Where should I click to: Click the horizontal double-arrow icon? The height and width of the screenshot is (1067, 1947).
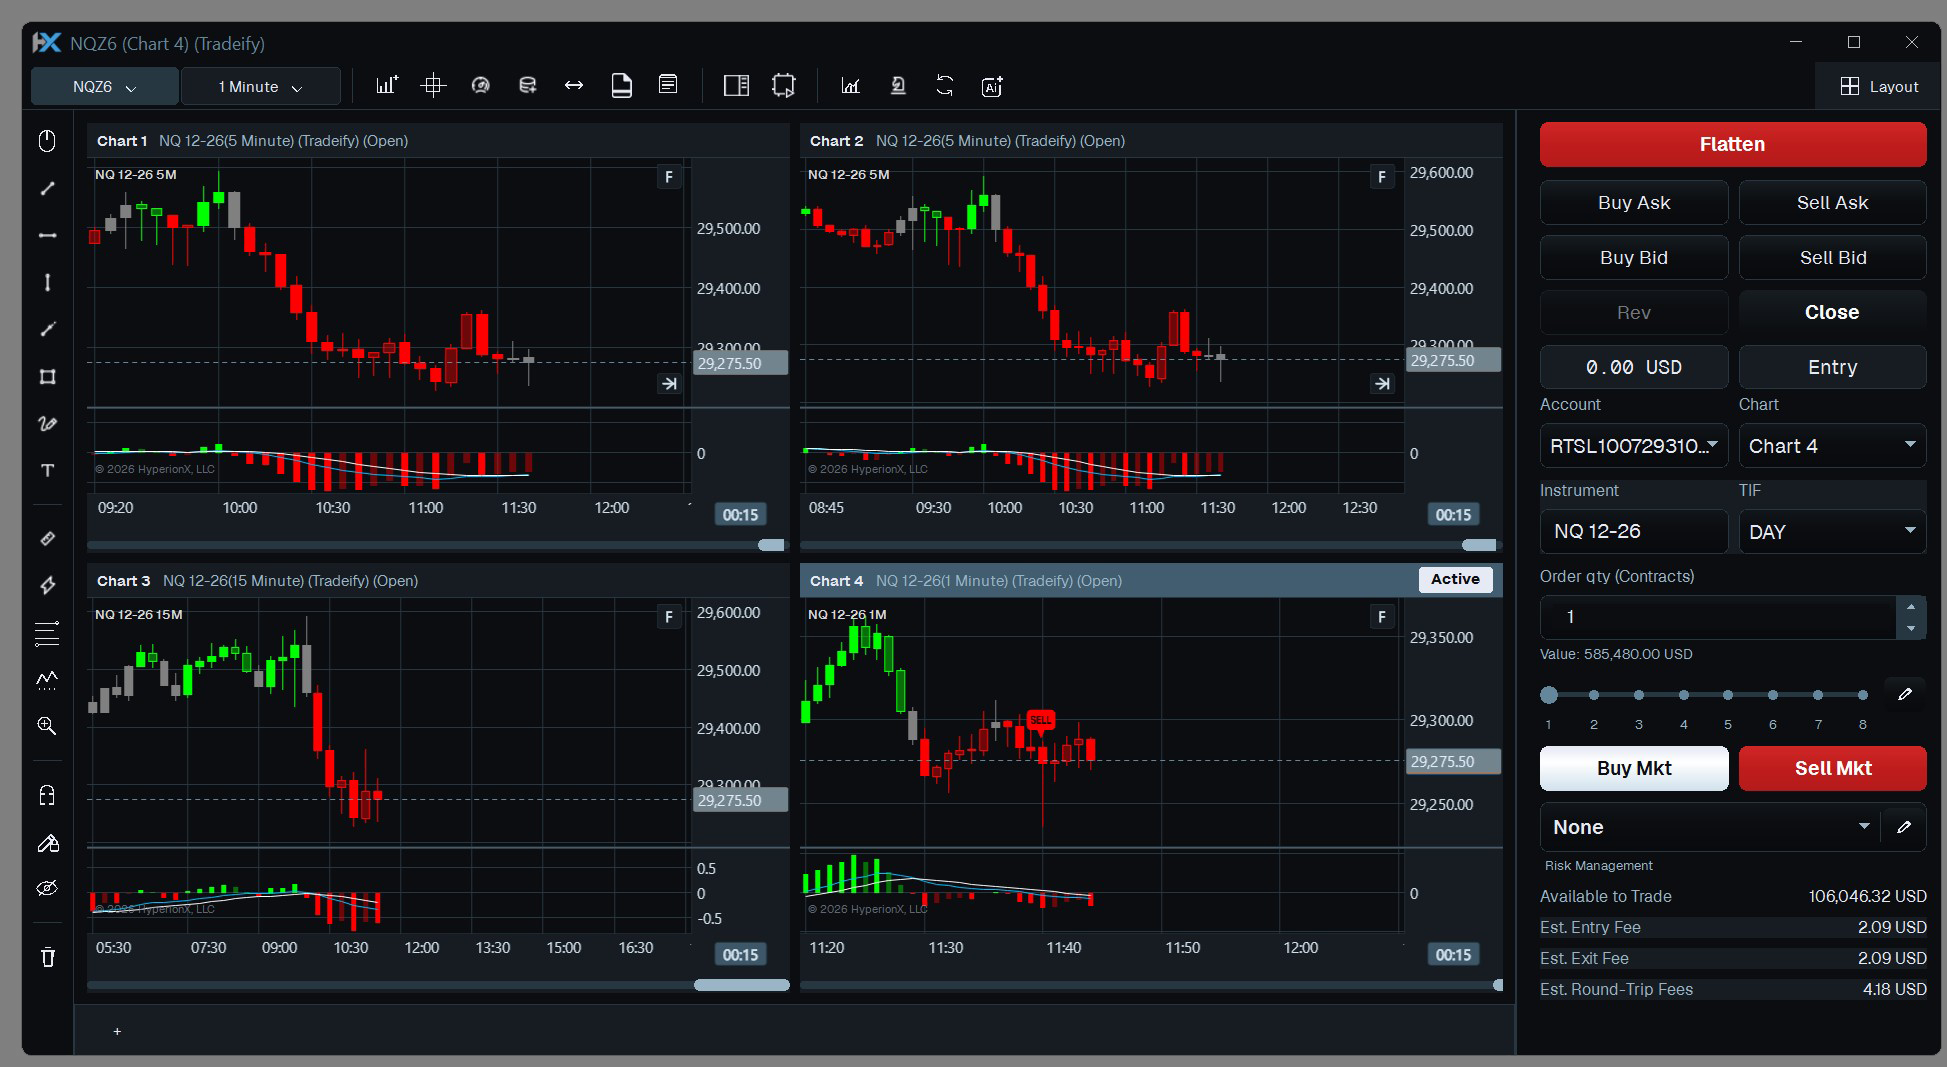click(574, 86)
